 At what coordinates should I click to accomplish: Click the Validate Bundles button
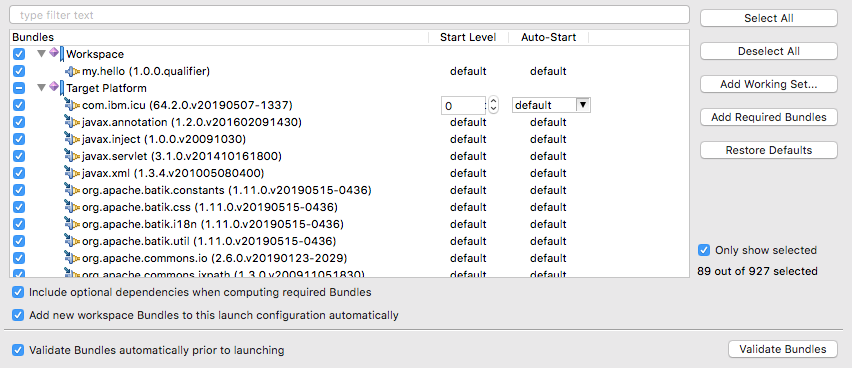(783, 349)
